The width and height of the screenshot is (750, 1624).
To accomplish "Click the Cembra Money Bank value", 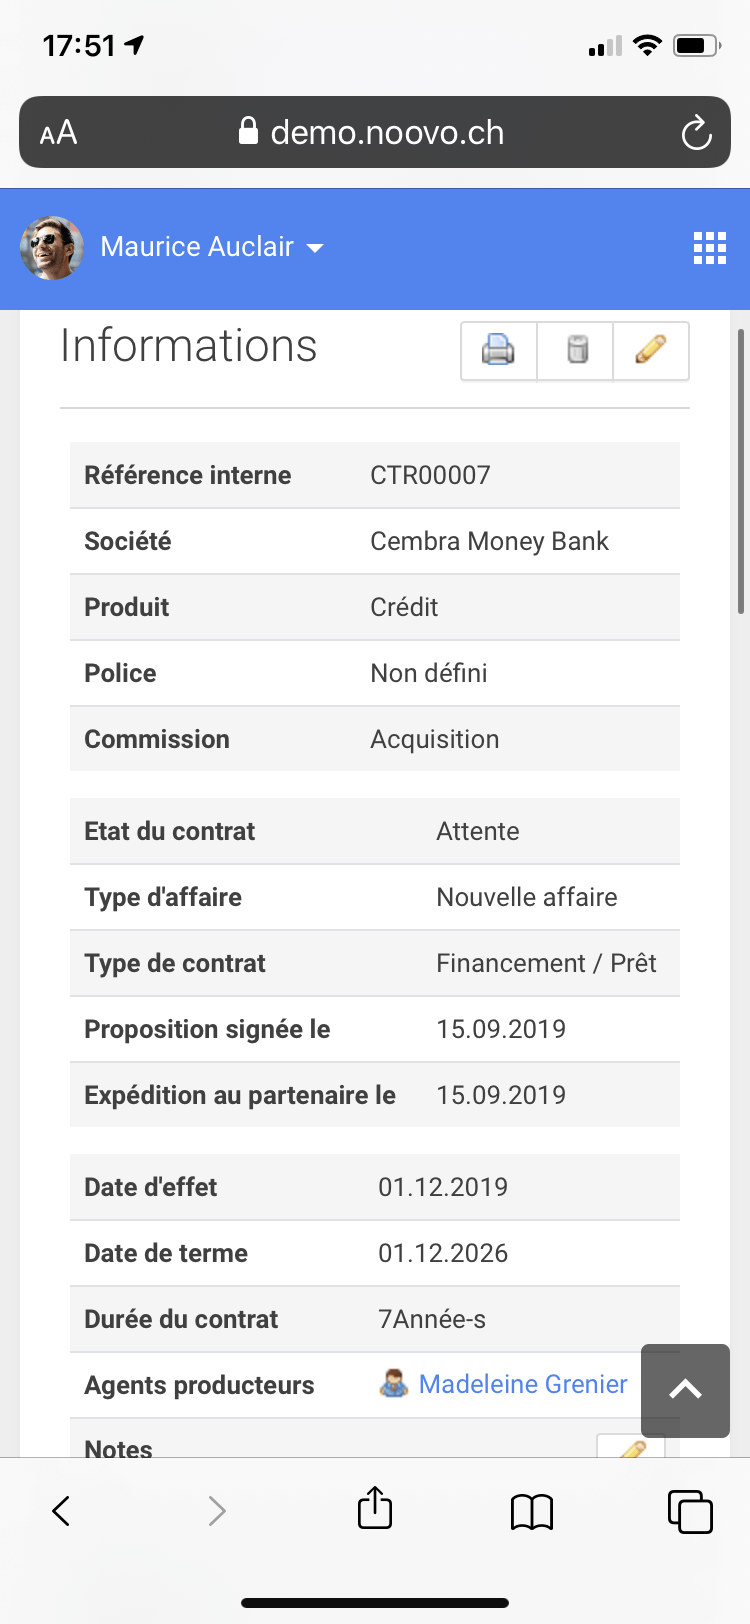I will [x=489, y=541].
